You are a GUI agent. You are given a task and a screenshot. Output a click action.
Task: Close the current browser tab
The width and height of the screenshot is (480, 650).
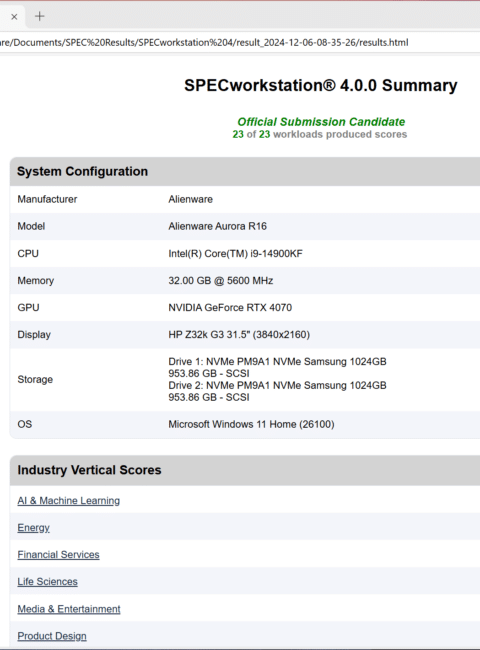pyautogui.click(x=14, y=17)
